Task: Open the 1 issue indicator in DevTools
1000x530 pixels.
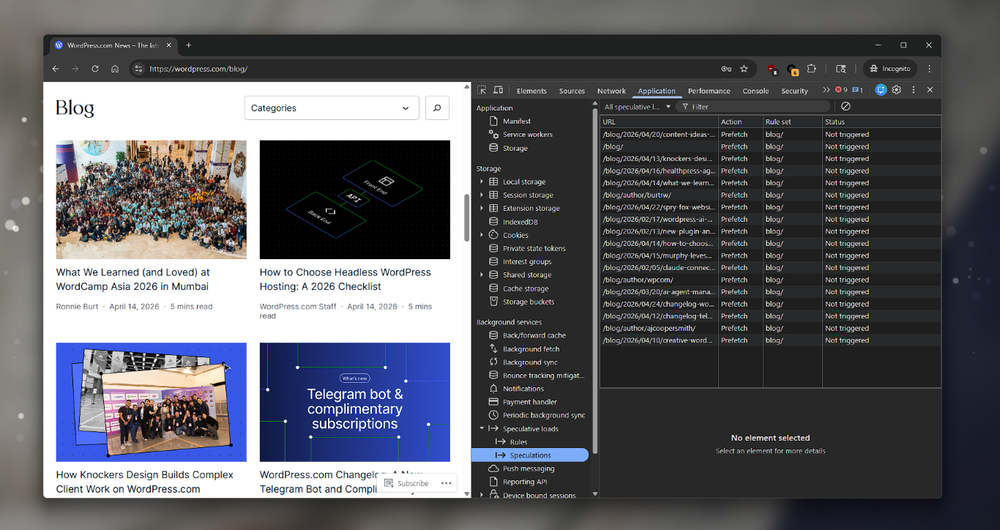Action: 858,90
